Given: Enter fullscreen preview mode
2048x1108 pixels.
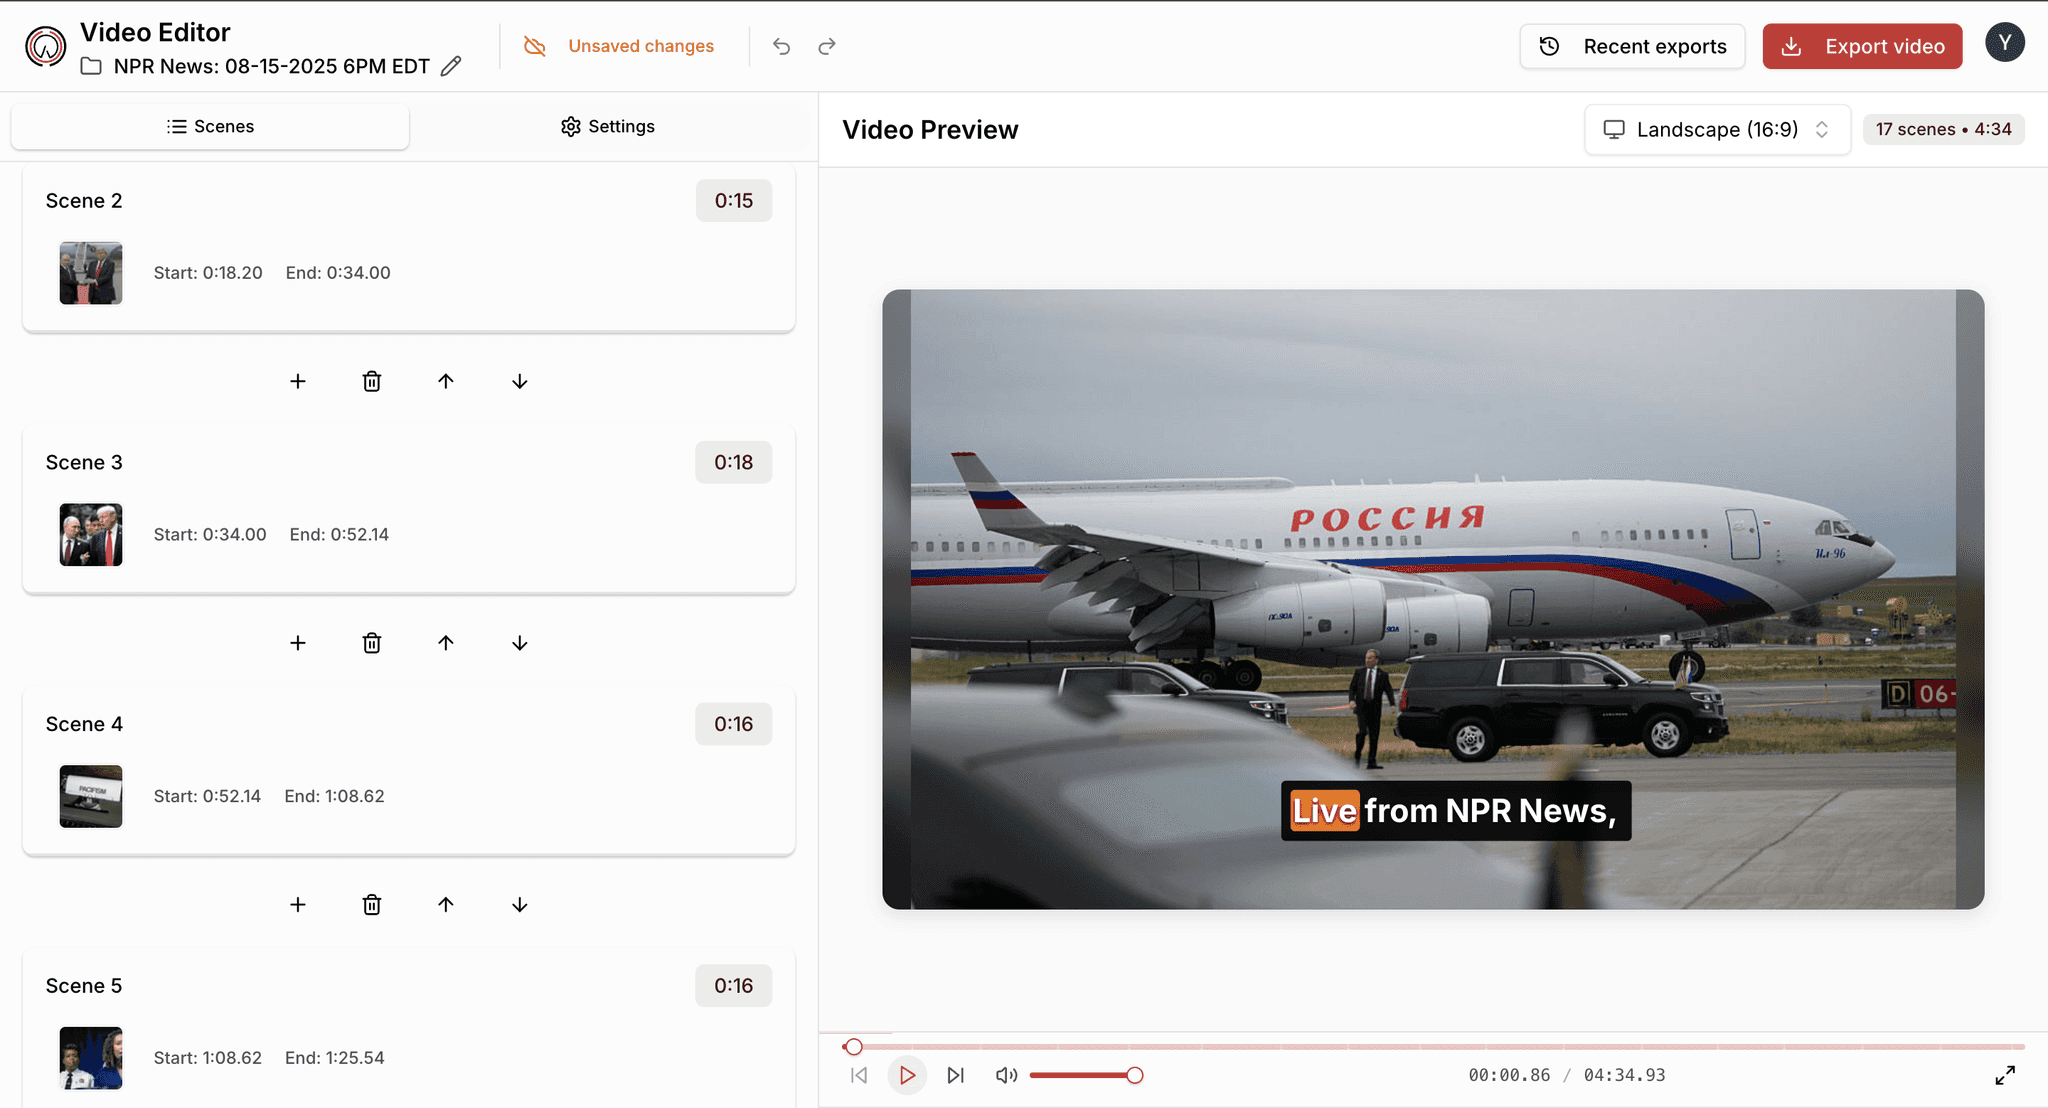Looking at the screenshot, I should pos(2005,1075).
